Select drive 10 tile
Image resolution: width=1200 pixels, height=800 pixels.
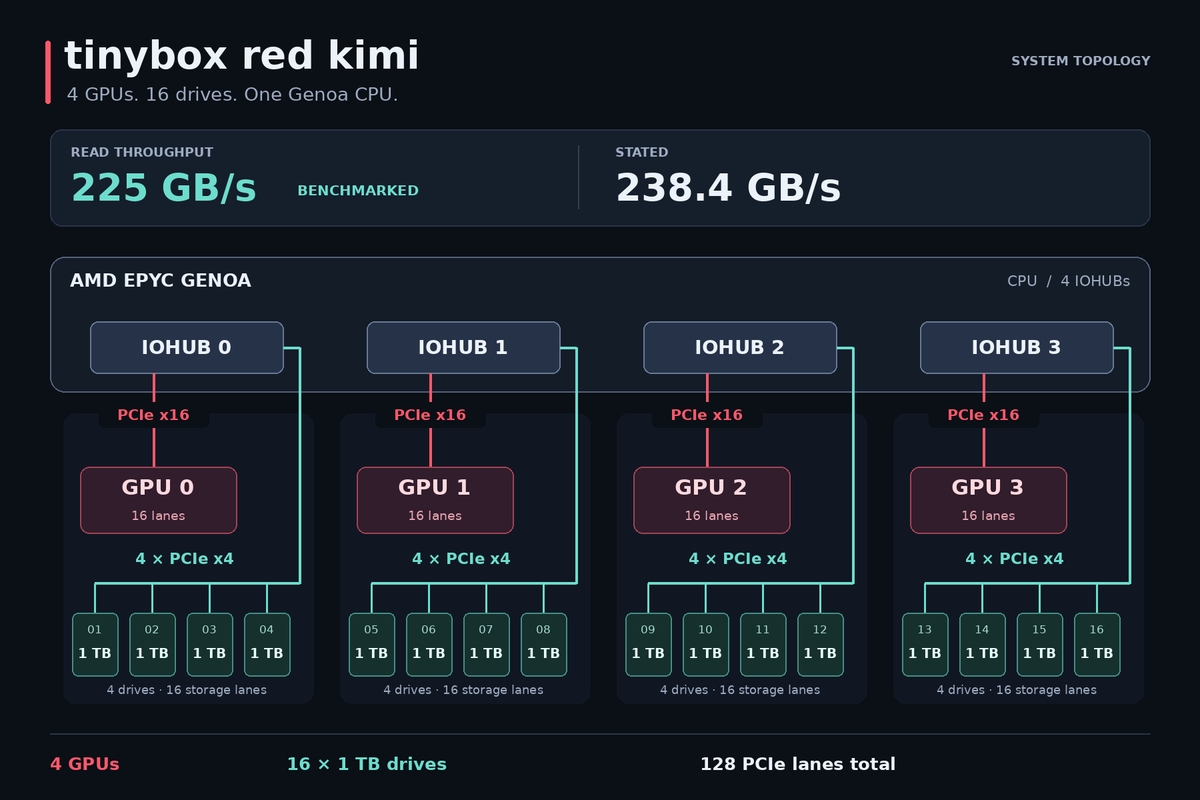tap(706, 644)
